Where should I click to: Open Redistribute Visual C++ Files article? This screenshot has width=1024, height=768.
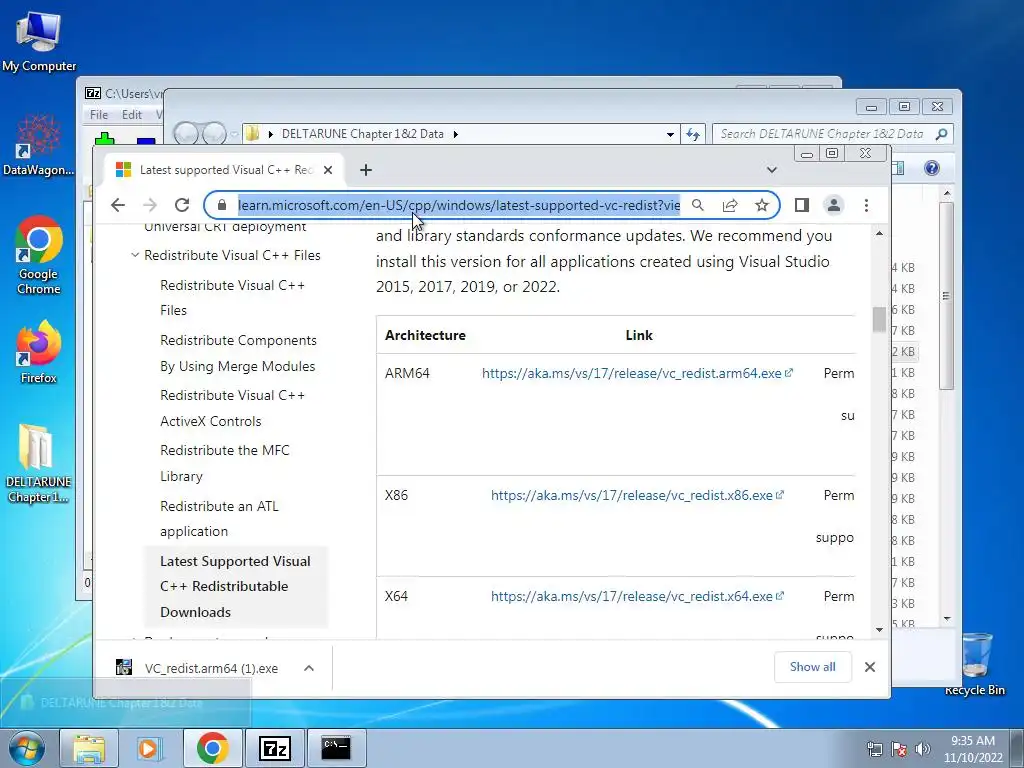(232, 297)
